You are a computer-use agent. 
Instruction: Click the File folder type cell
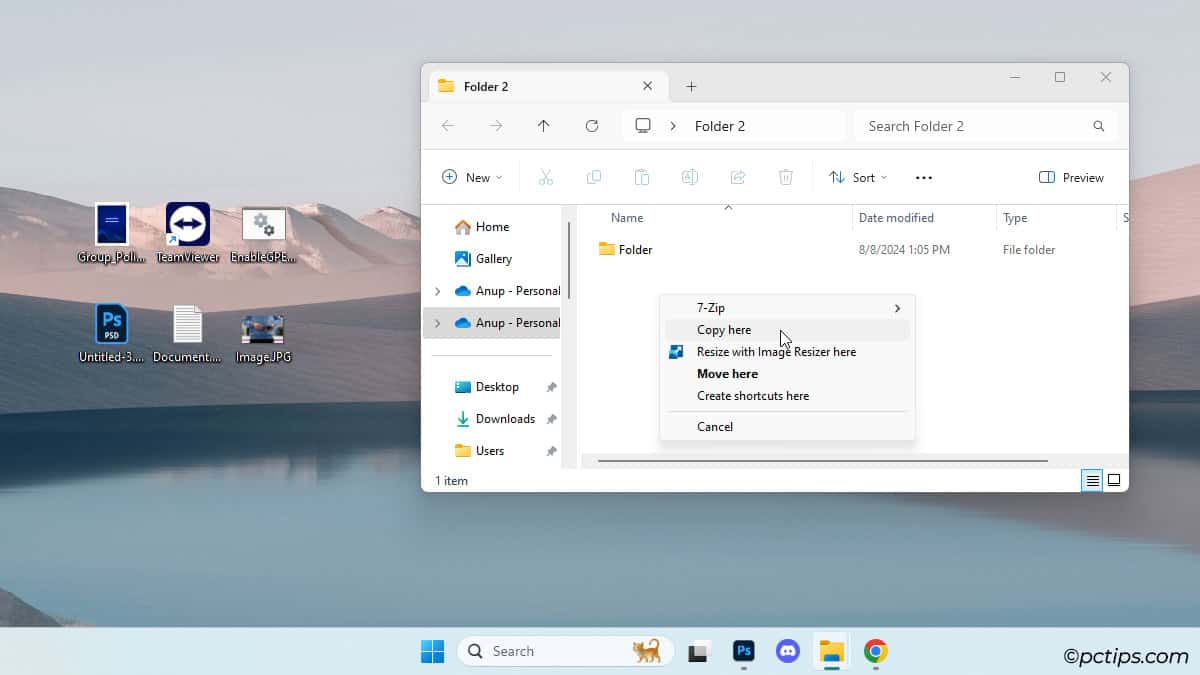pos(1029,250)
